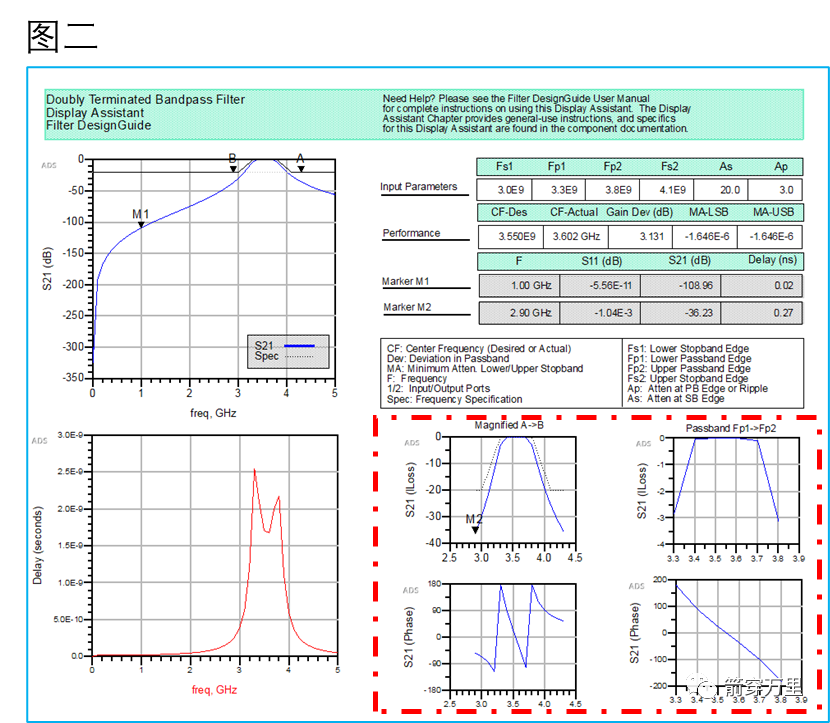Click the Delay (ns) column header
This screenshot has width=830, height=723.
772,260
